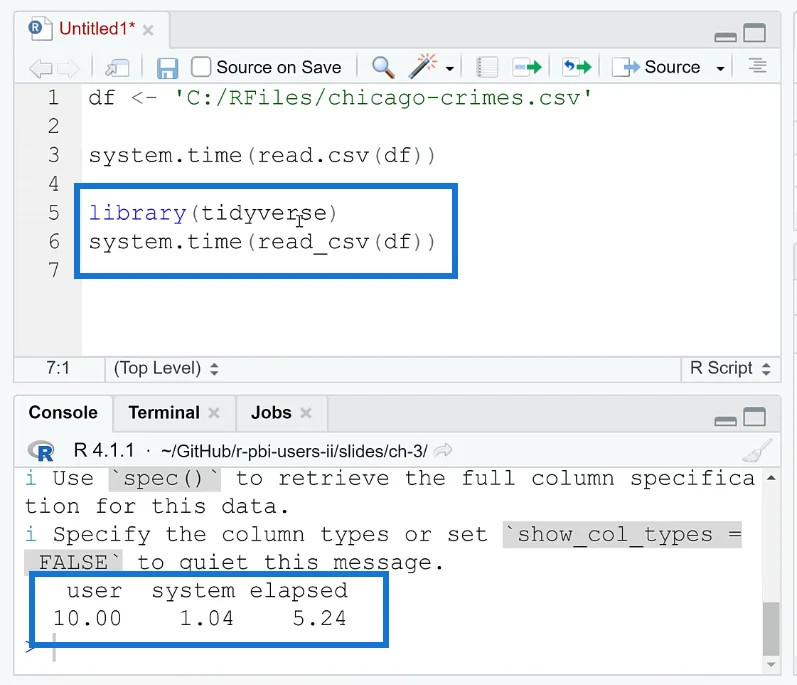This screenshot has width=797, height=685.
Task: Switch to the Terminal tab
Action: coord(164,413)
